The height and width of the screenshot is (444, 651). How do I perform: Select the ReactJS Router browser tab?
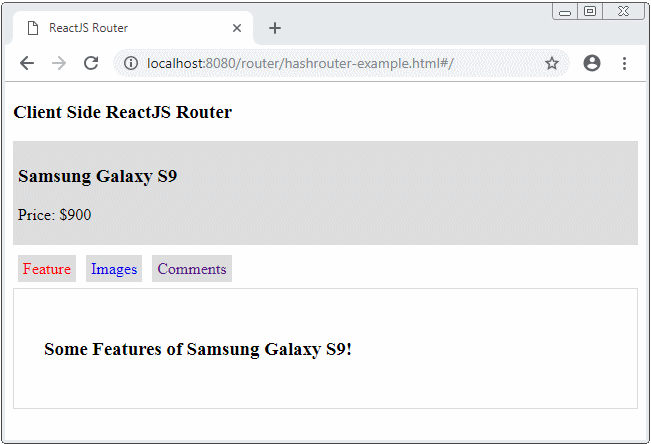tap(133, 28)
